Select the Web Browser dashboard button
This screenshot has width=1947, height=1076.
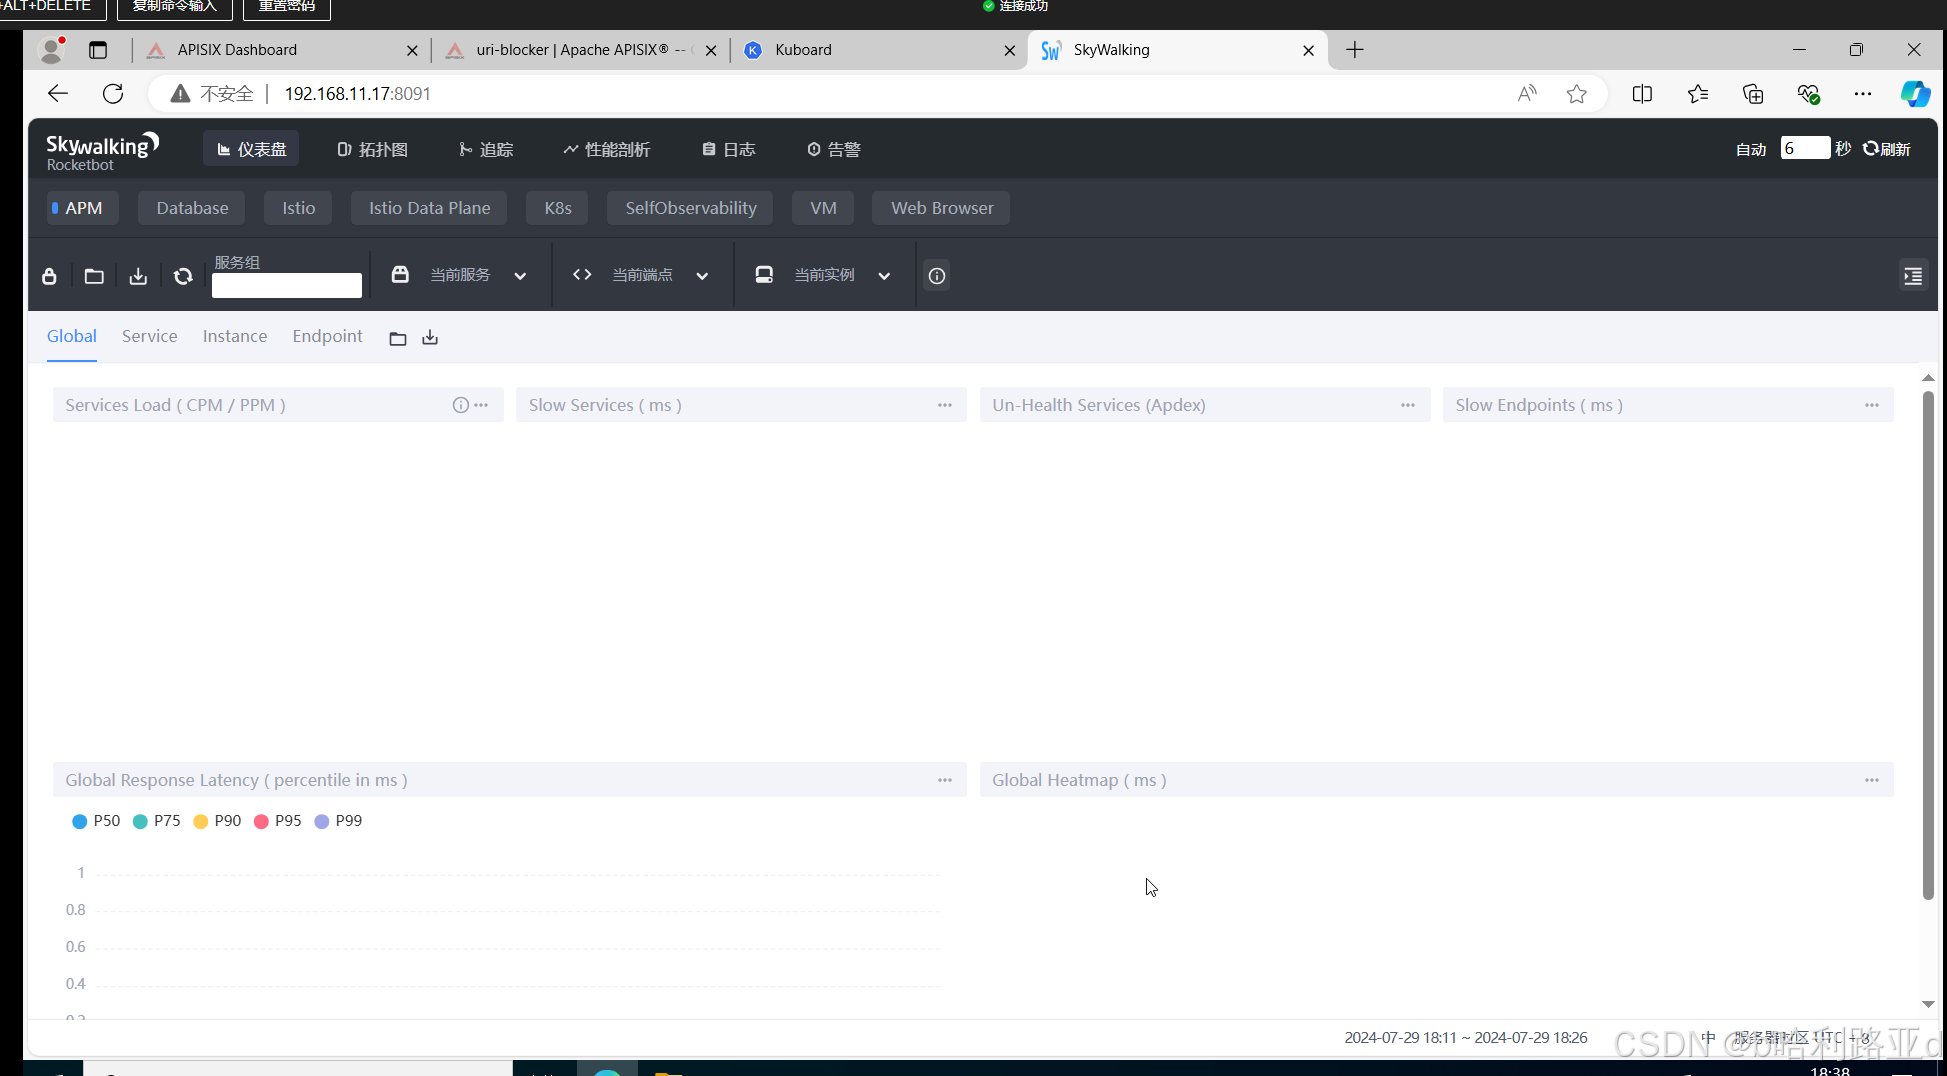[x=941, y=208]
